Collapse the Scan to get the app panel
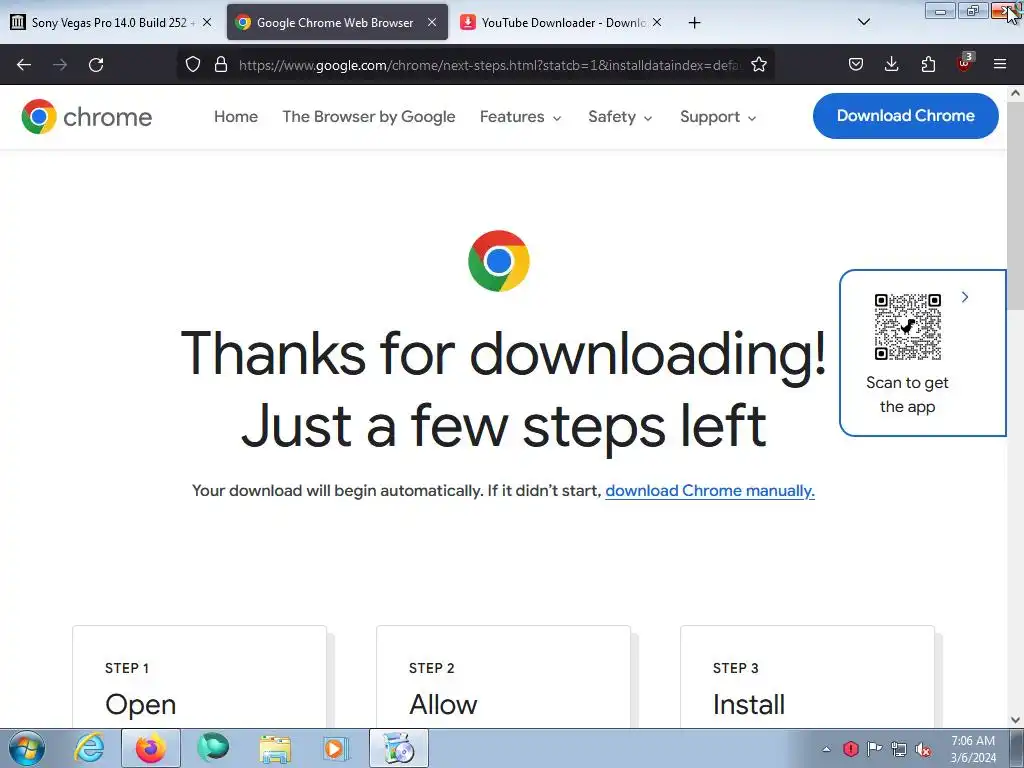 pos(965,297)
